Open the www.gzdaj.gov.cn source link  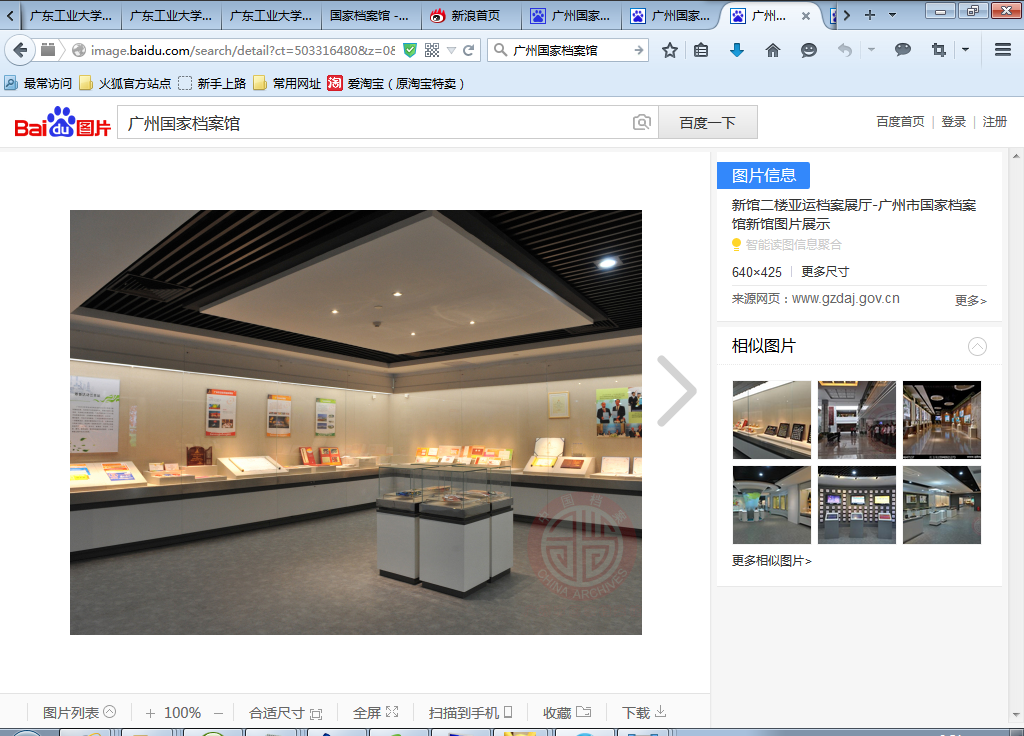pos(845,298)
